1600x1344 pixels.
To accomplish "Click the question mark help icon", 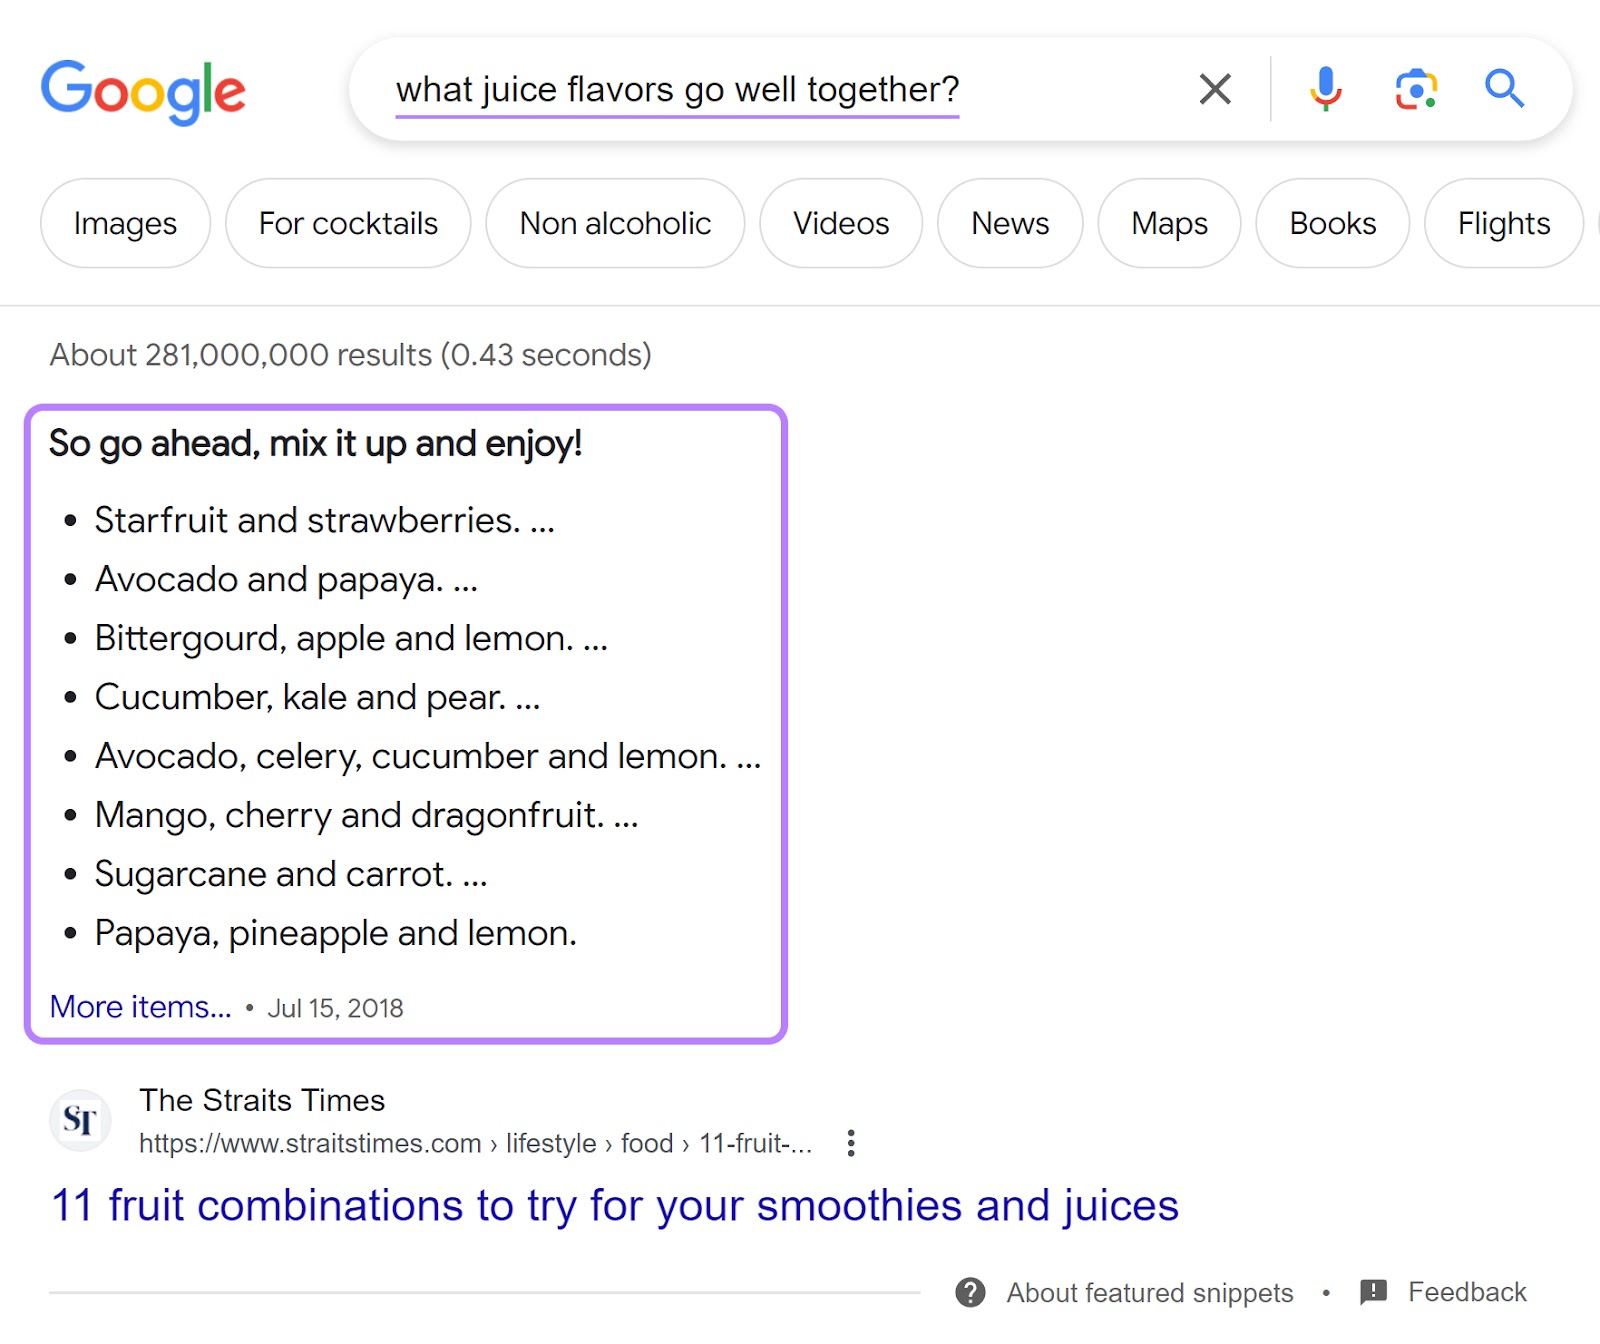I will (970, 1292).
